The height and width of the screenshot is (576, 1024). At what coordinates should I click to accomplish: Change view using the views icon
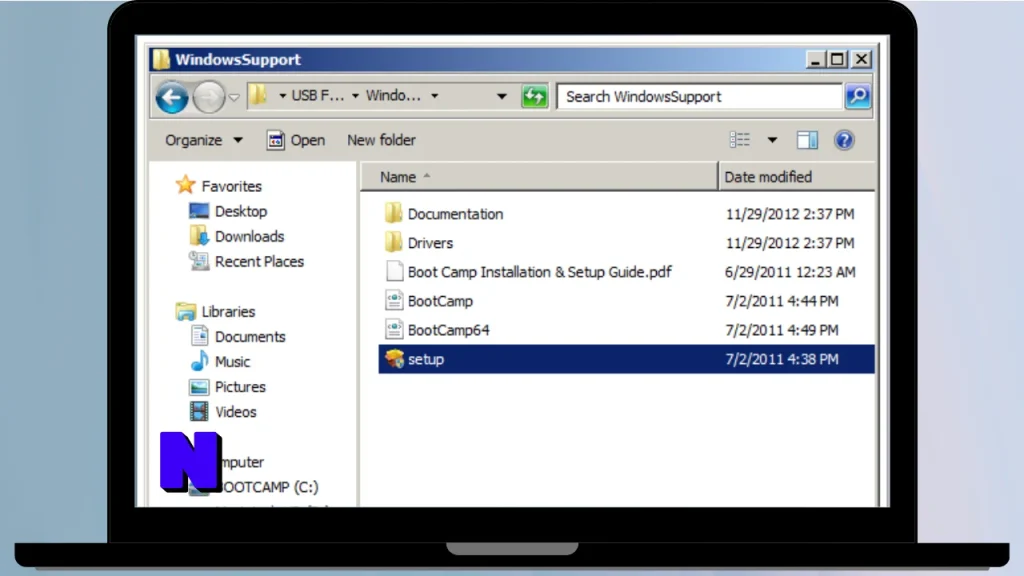pos(740,140)
